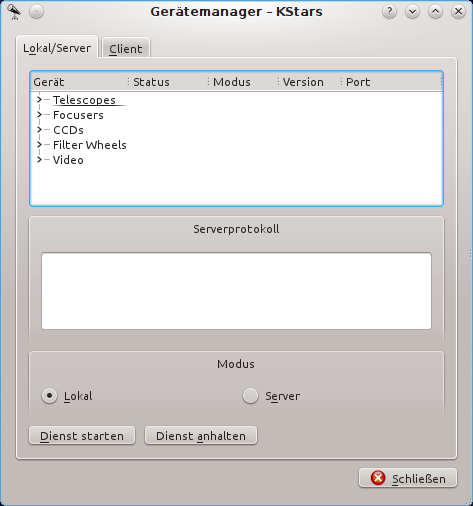
Task: Expand the Telescopes tree node
Action: tap(39, 99)
